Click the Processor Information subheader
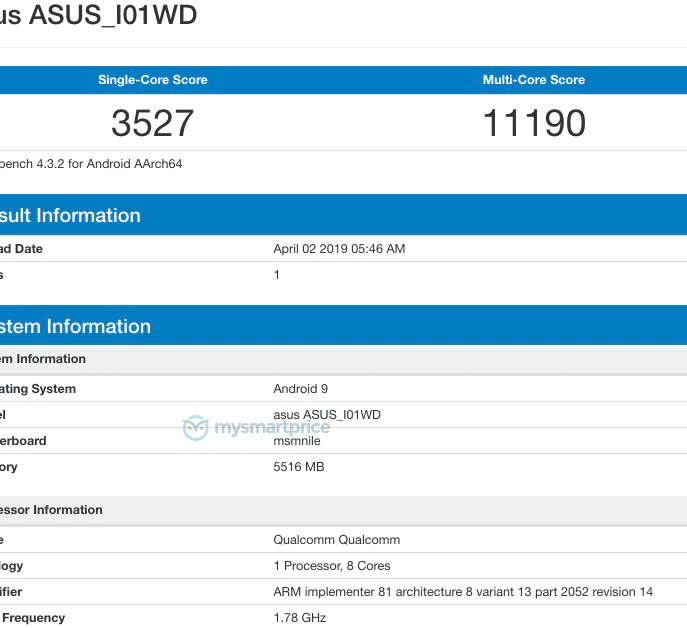 pos(52,510)
